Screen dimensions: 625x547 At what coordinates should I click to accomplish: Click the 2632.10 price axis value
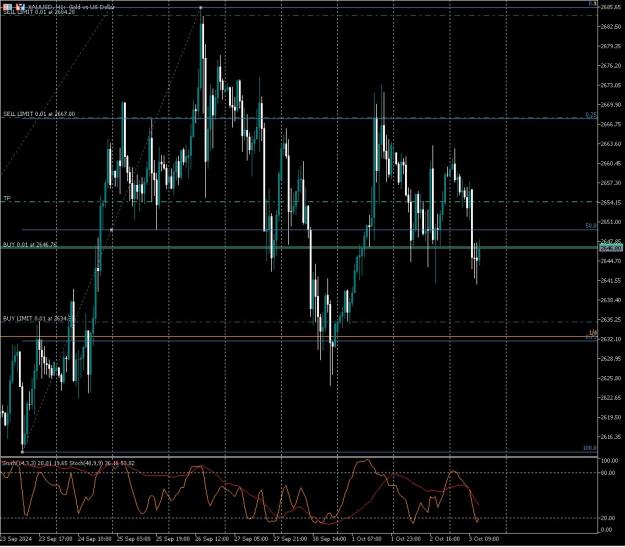tap(611, 339)
